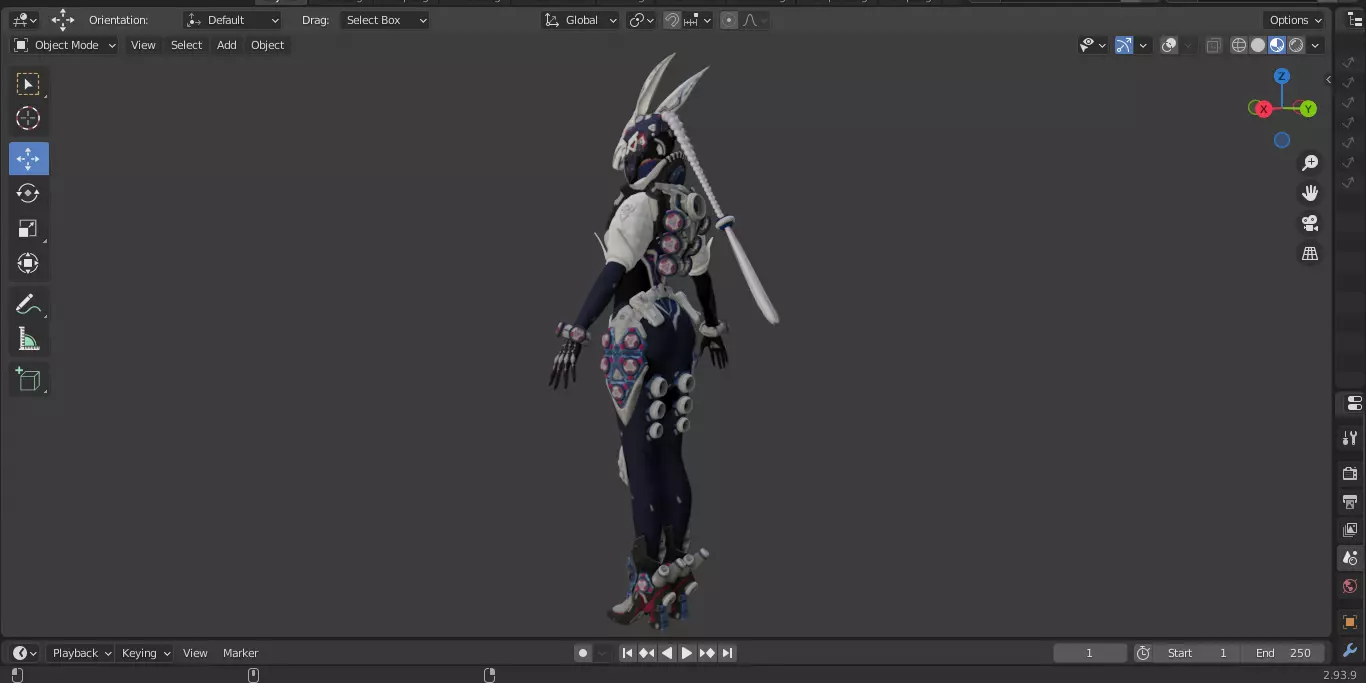Choose the Annotate tool
The image size is (1366, 683).
(28, 305)
